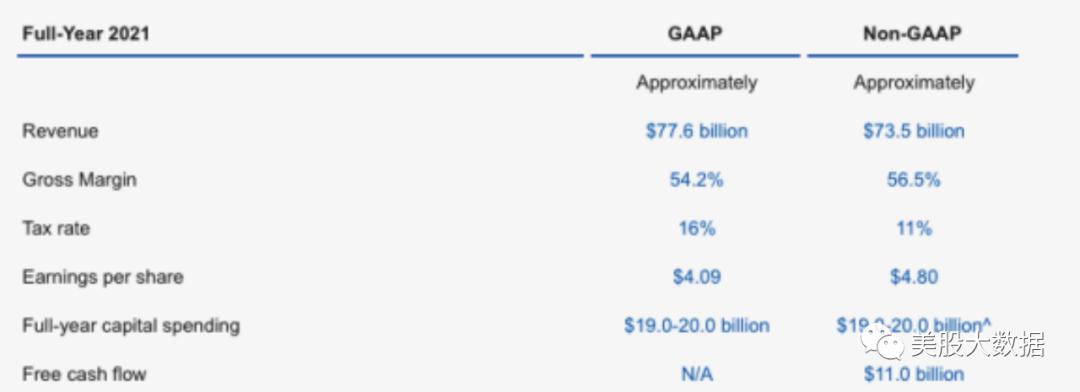Select the Full-Year 2021 header
Screen dimensions: 1080x392
coord(85,34)
